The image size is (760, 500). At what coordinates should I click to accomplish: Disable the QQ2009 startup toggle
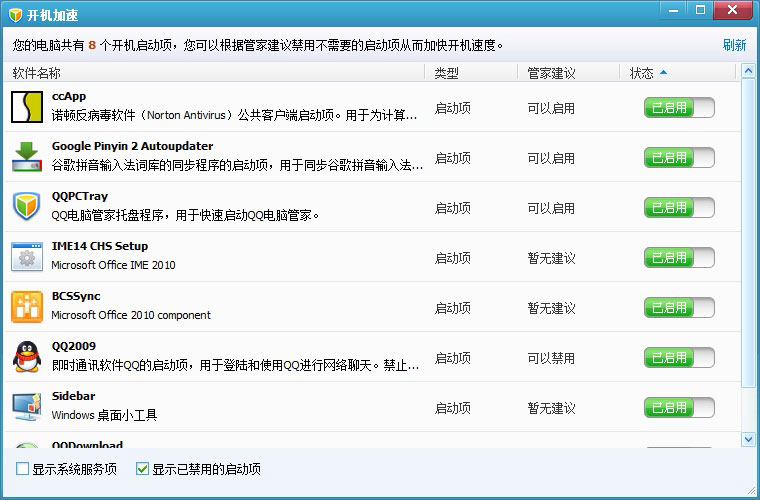point(679,358)
